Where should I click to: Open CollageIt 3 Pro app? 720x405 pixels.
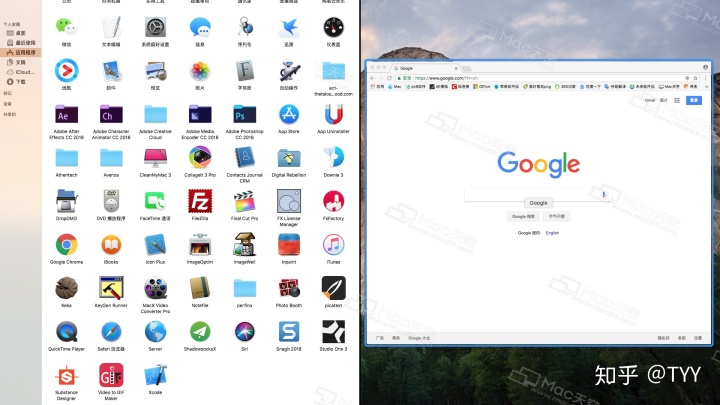click(x=200, y=158)
